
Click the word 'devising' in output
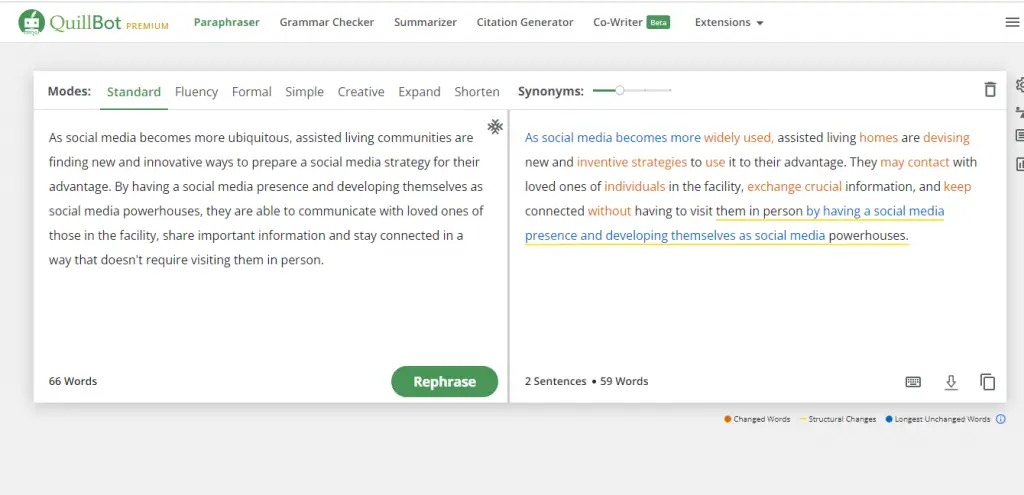pos(946,138)
